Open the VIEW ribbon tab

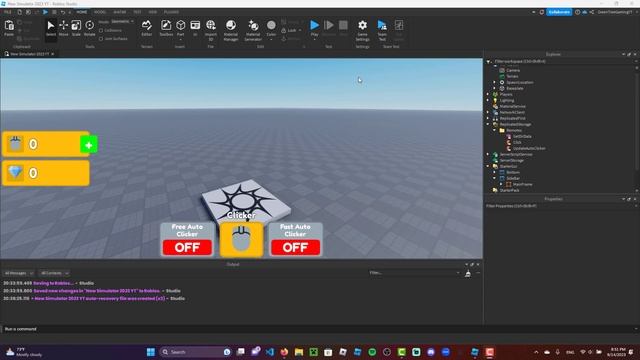click(153, 12)
